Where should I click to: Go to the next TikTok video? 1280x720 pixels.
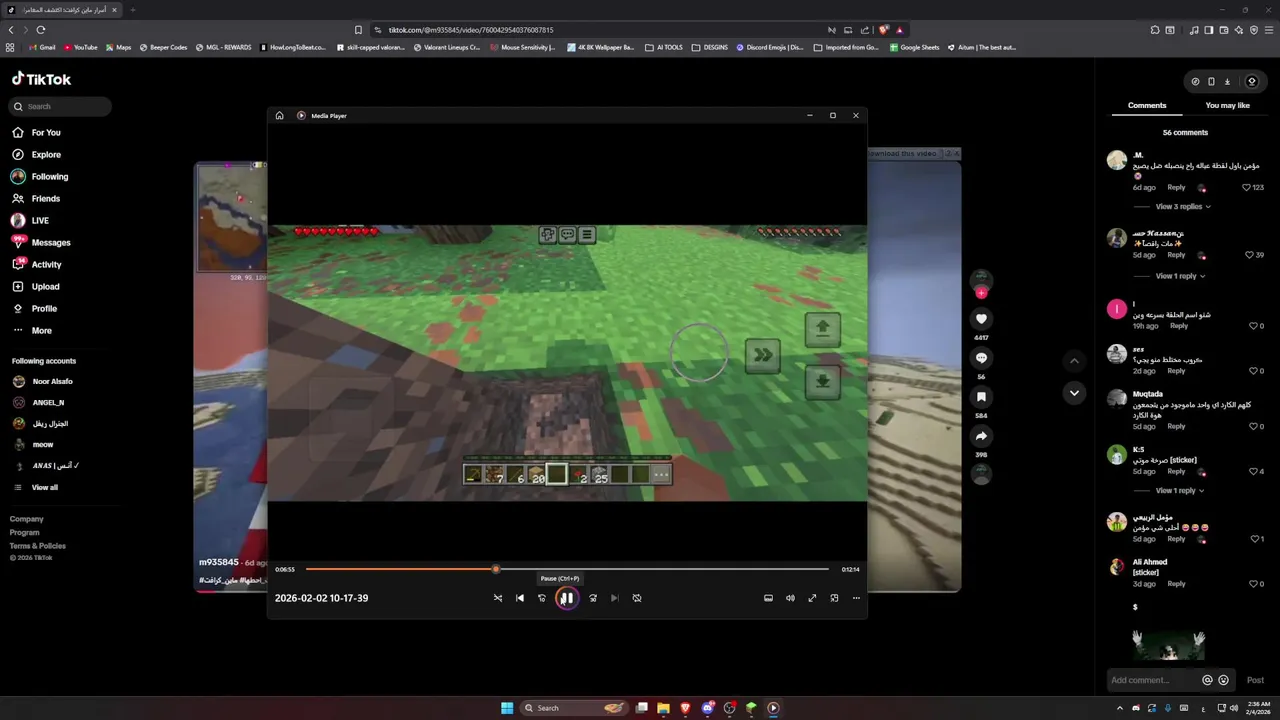1074,393
